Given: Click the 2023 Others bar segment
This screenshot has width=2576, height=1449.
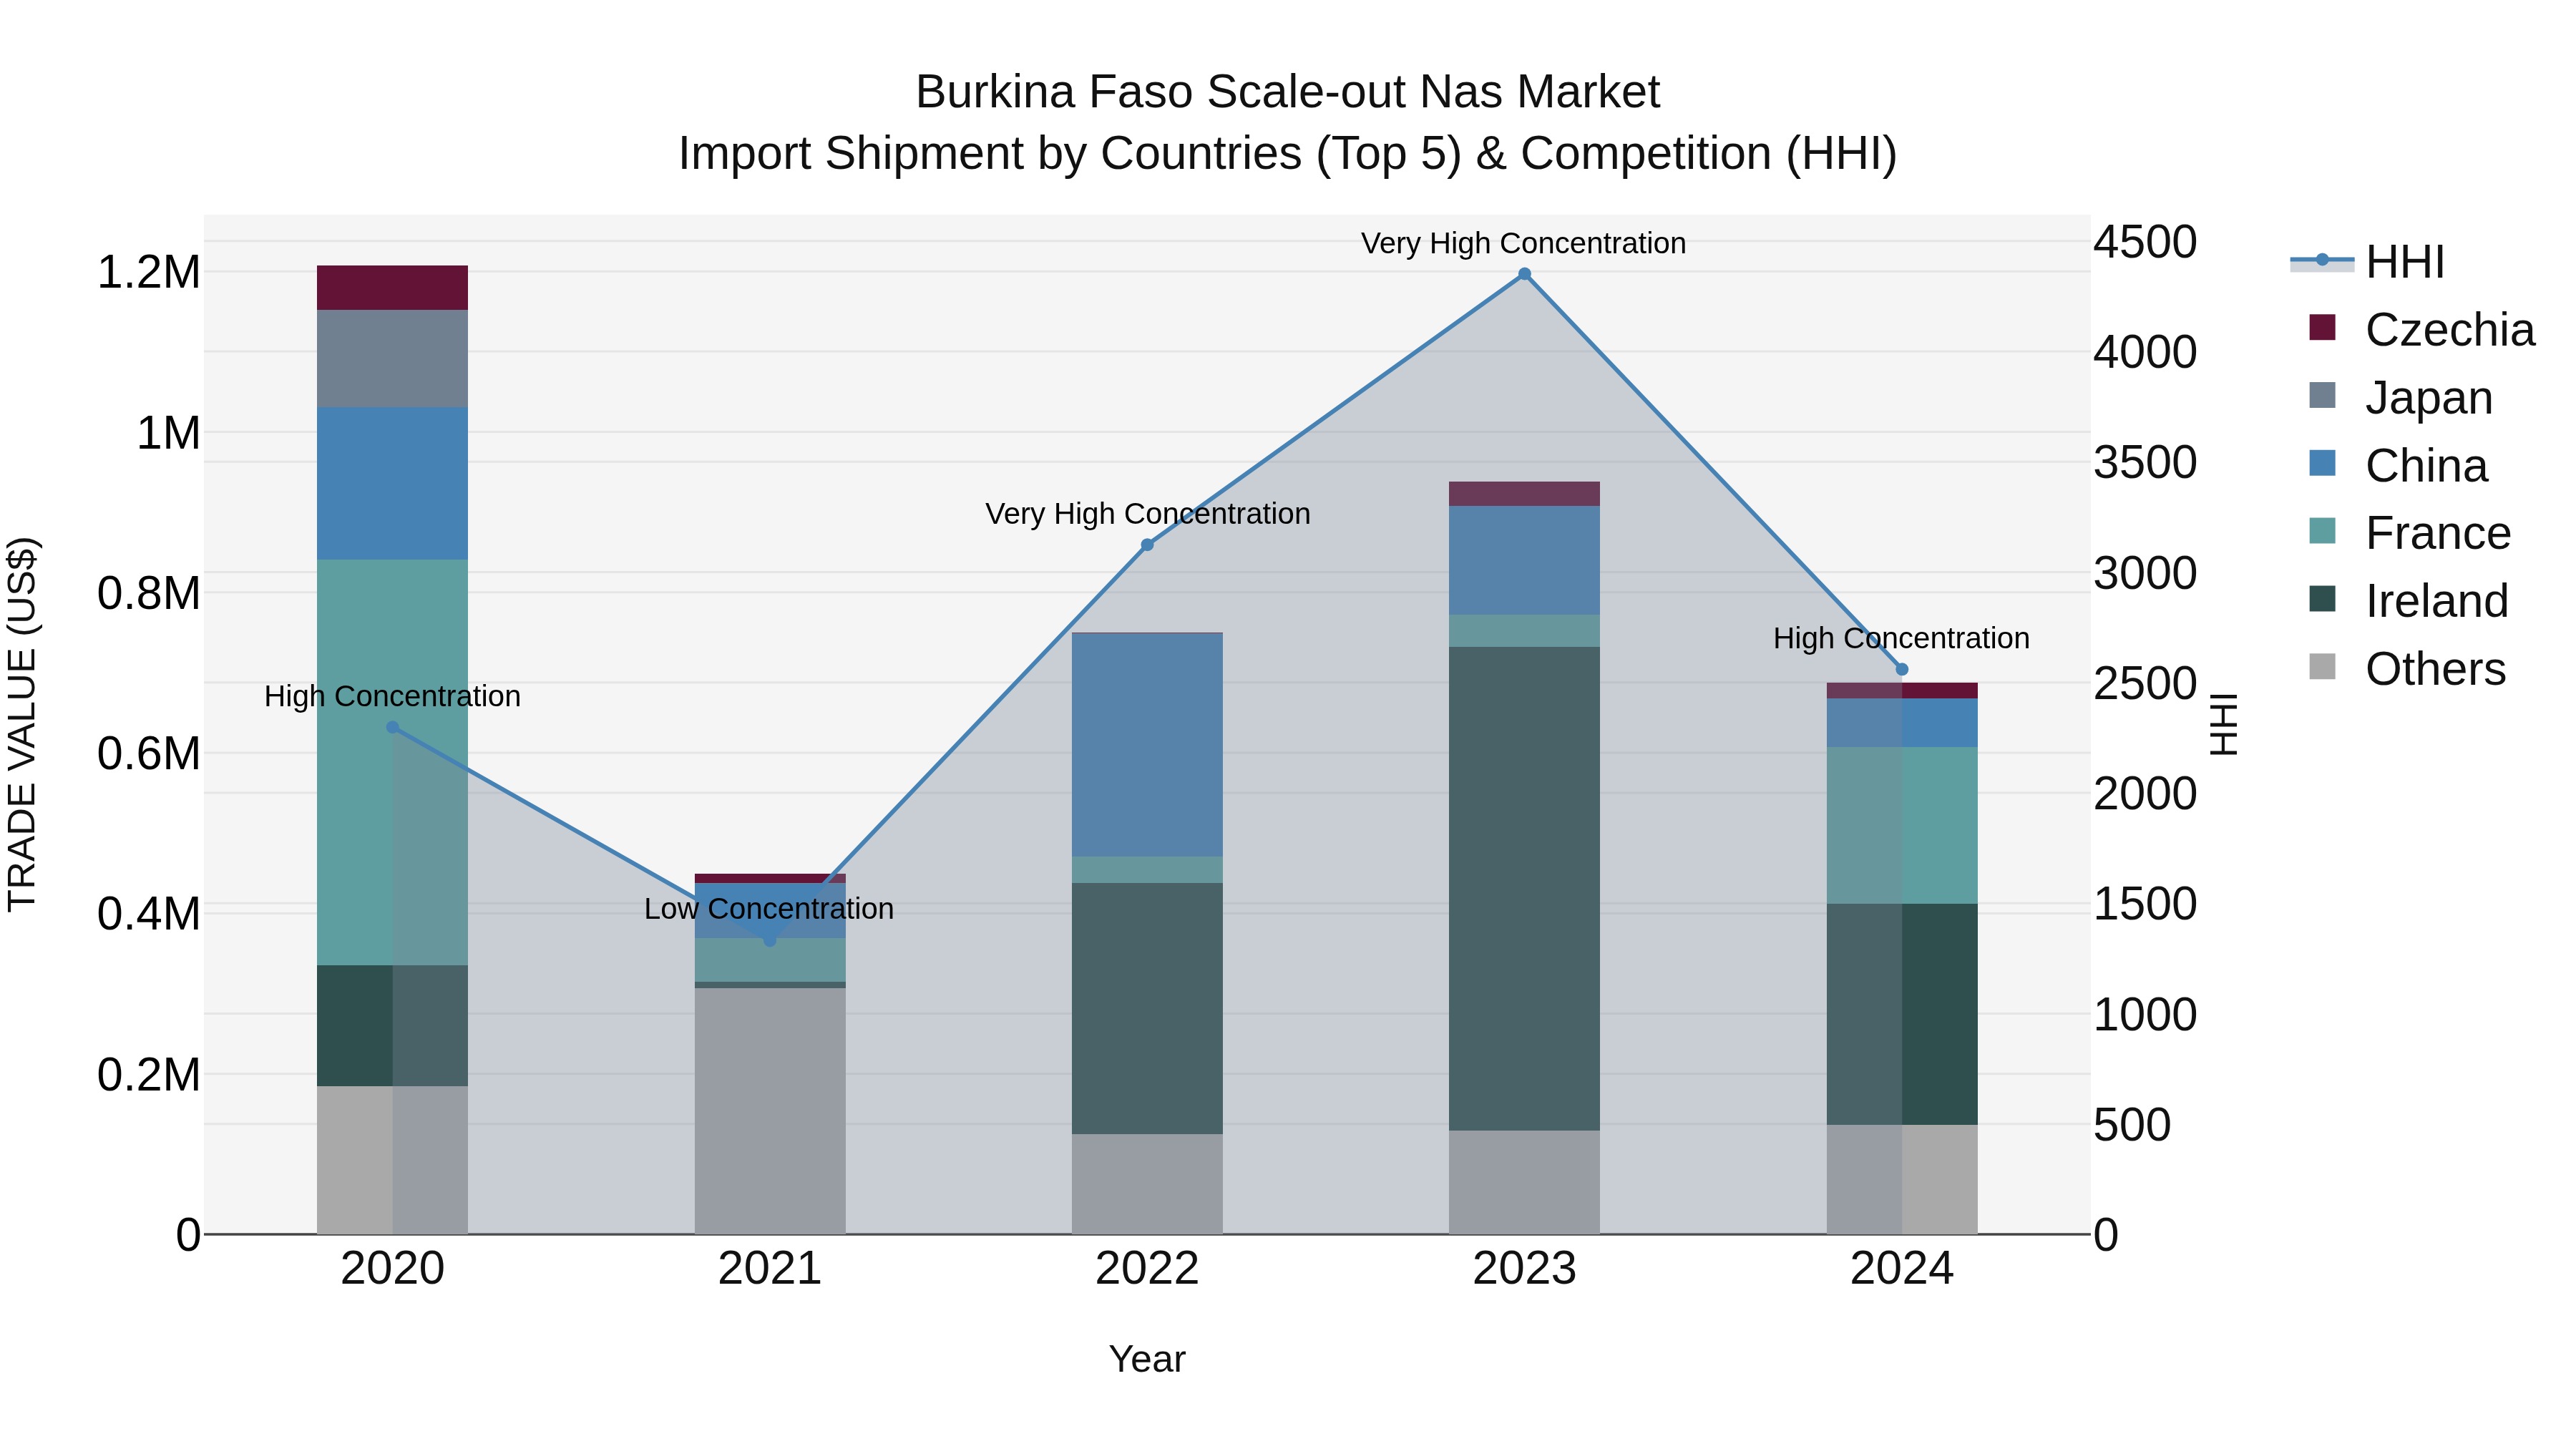Looking at the screenshot, I should click(1525, 1183).
